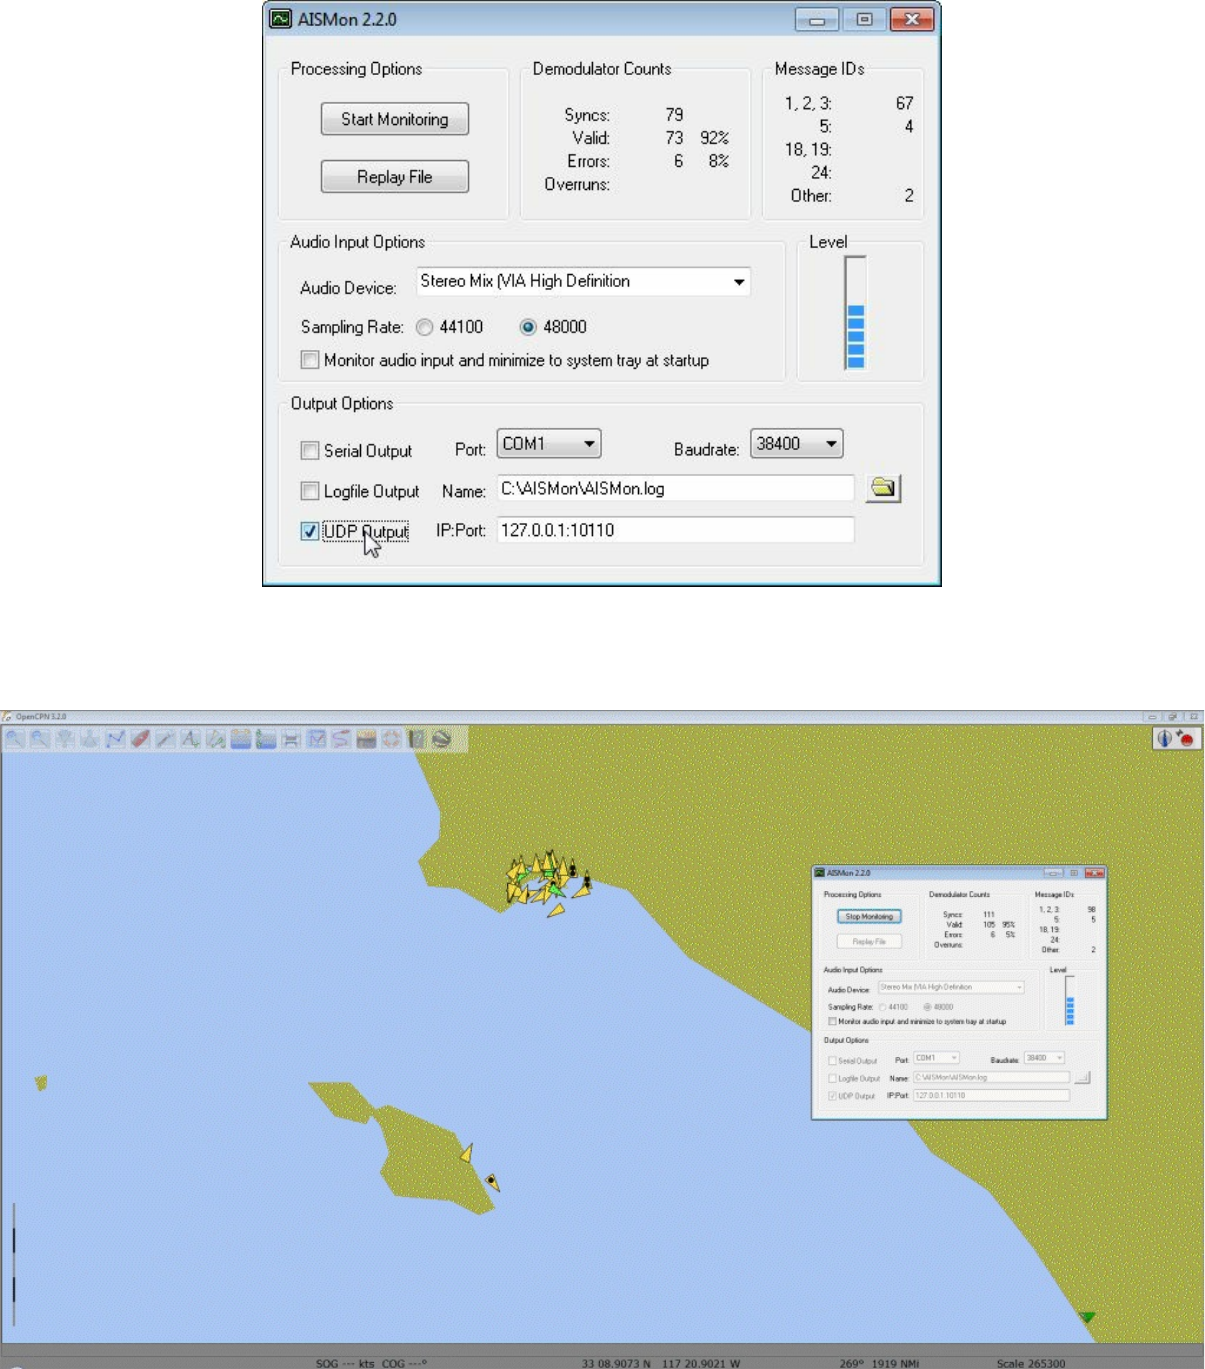Click Stop Monitoring in small AISMon window
The image size is (1205, 1369).
[x=869, y=916]
